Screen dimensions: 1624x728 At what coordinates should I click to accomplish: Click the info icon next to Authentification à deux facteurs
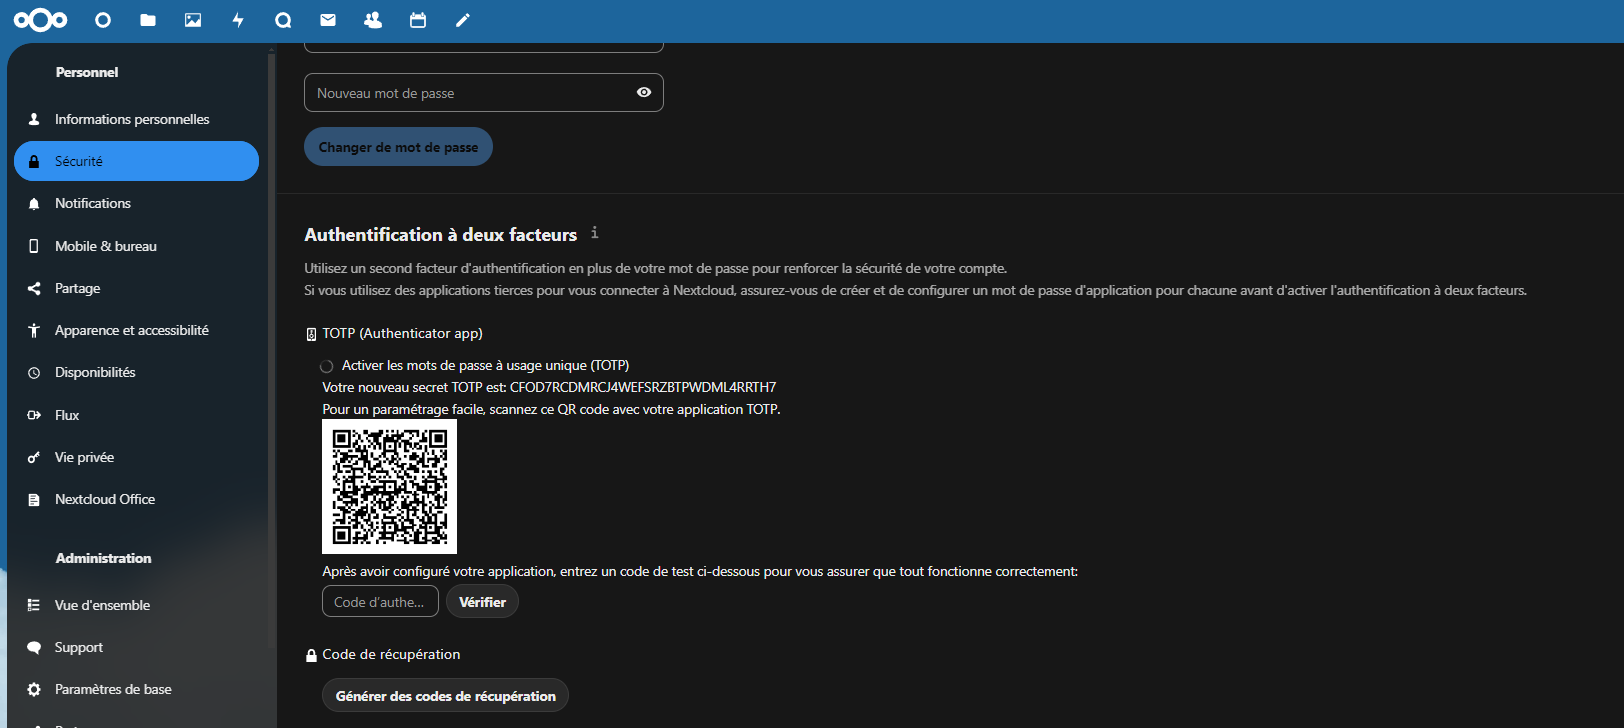pos(594,232)
